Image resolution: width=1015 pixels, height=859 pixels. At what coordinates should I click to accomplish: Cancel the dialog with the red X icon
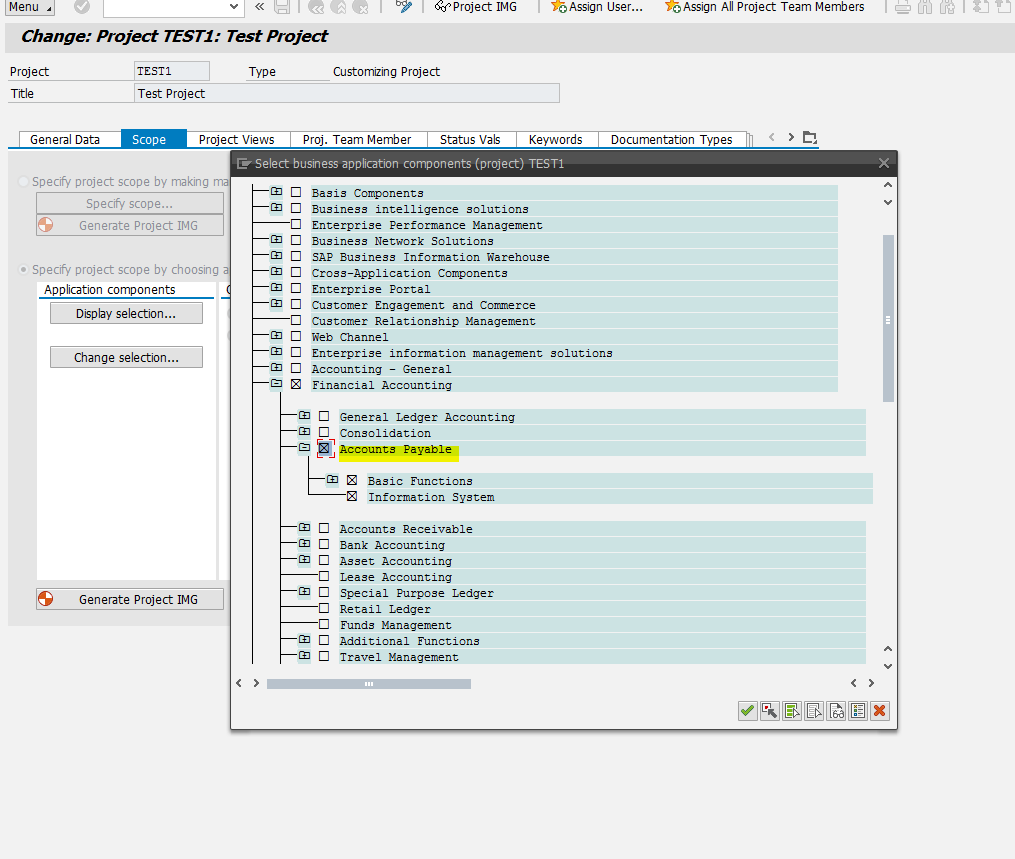click(879, 711)
